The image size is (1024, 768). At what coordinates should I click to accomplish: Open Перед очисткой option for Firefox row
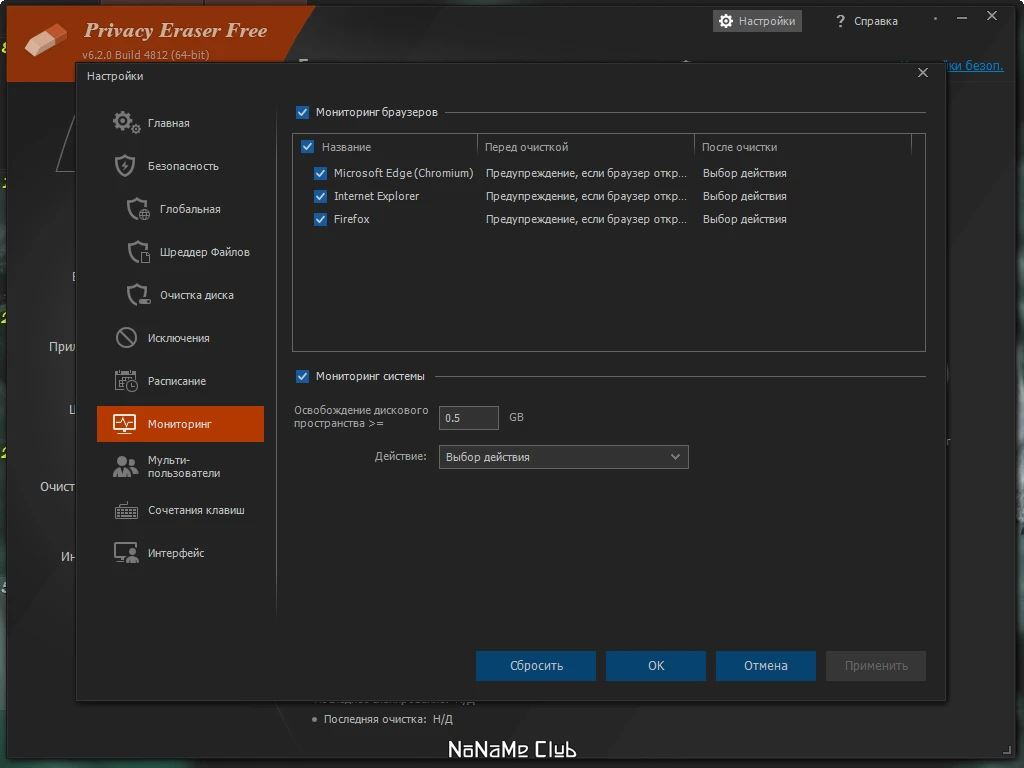pyautogui.click(x=586, y=219)
